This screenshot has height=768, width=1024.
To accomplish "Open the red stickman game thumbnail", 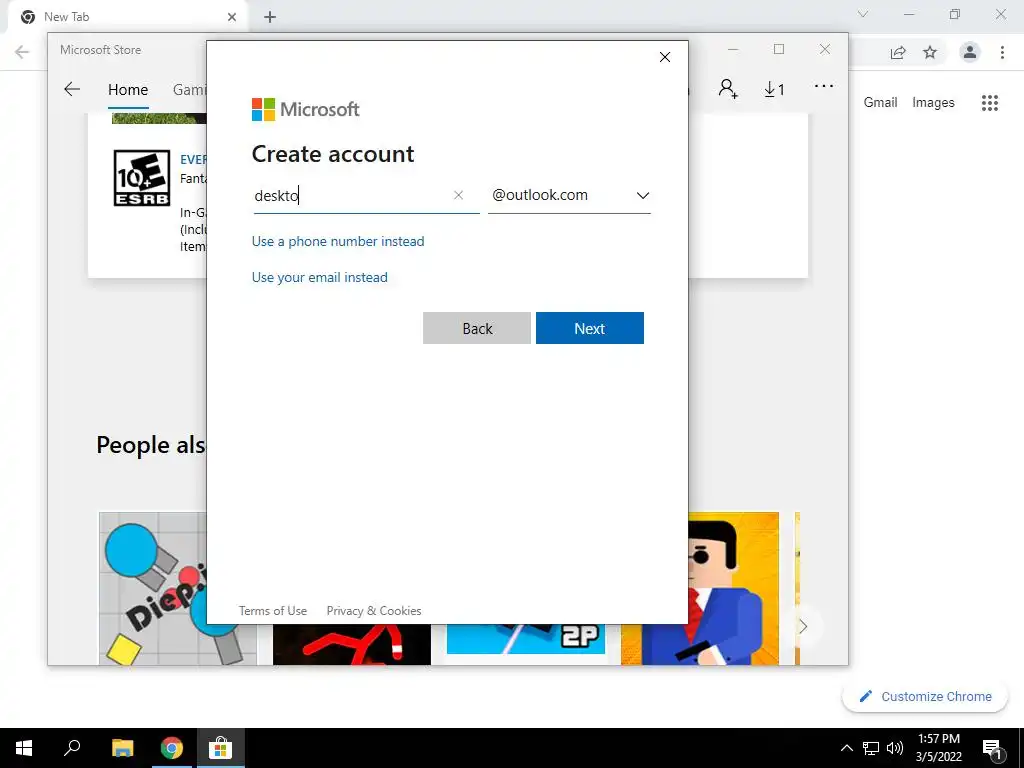I will (x=352, y=645).
